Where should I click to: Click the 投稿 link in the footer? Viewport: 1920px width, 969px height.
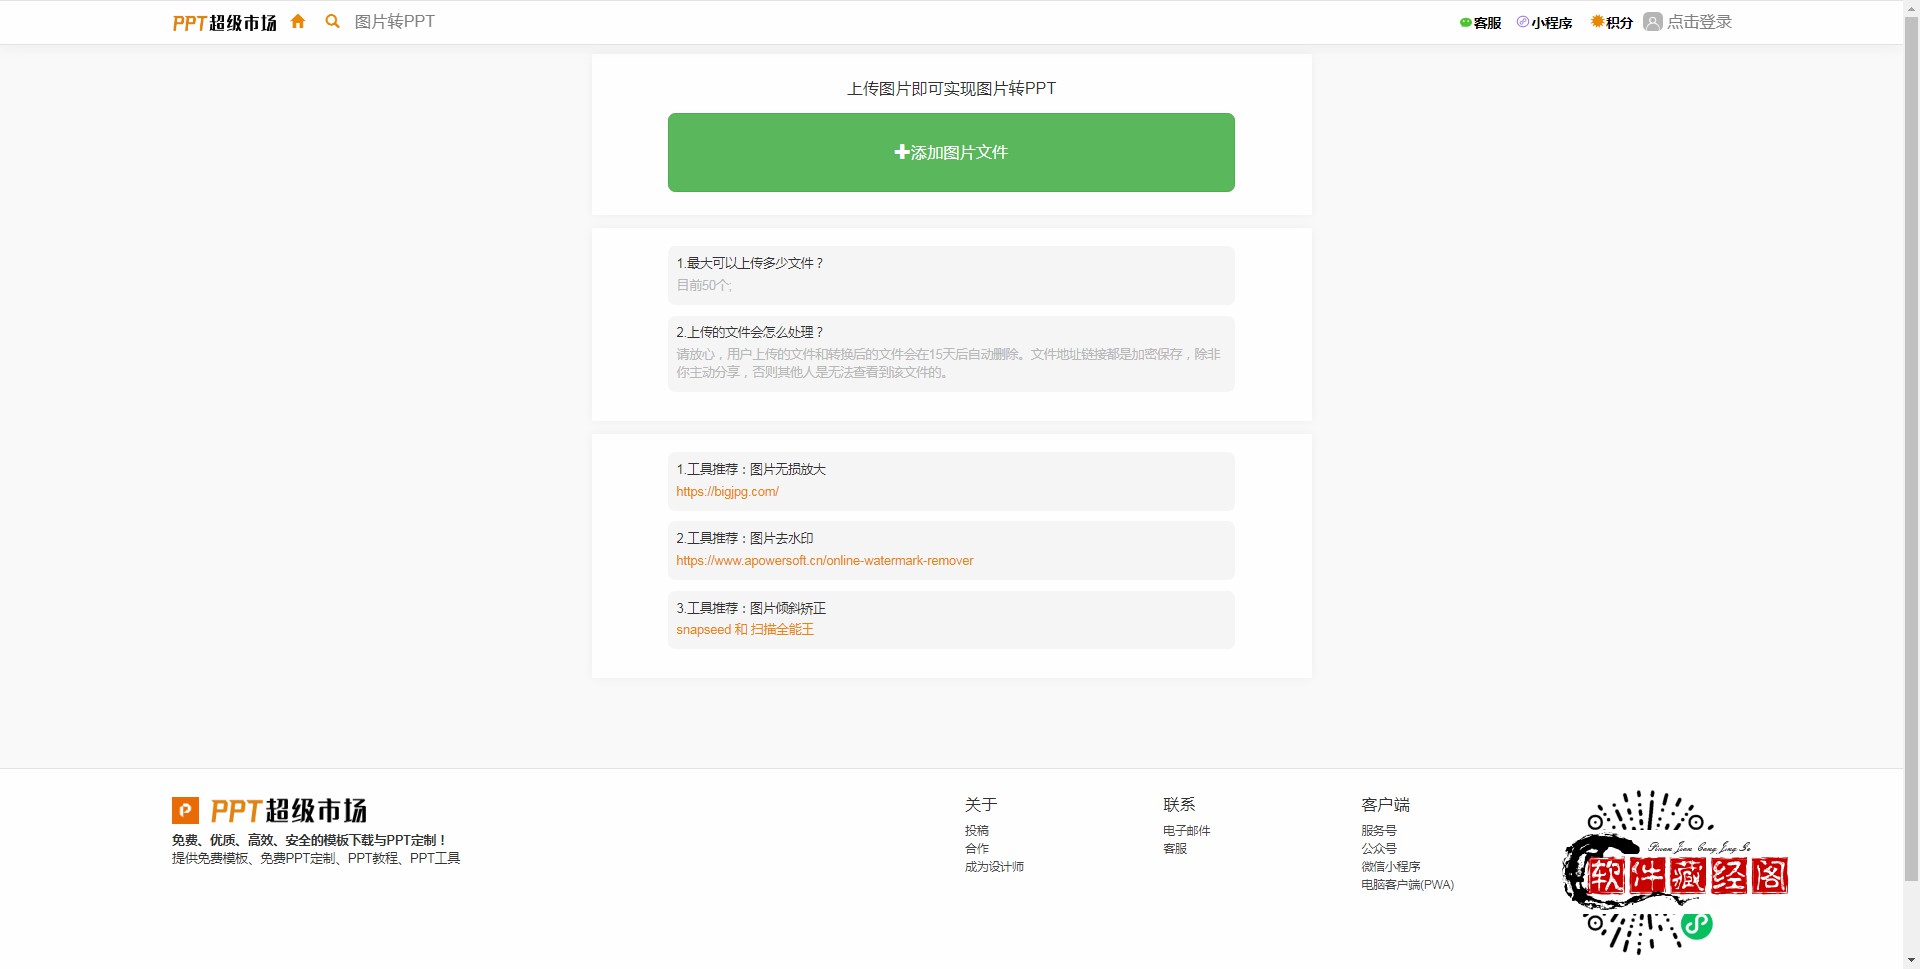(x=978, y=830)
